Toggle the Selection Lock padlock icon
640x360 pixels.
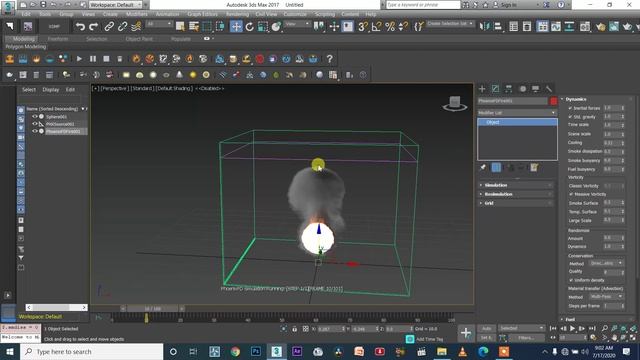point(294,329)
